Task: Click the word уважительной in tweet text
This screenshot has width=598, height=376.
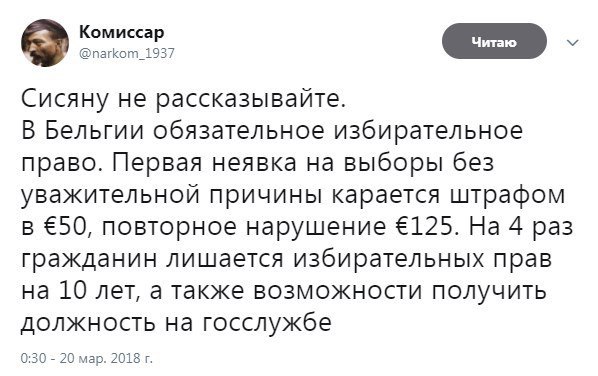Action: 111,195
